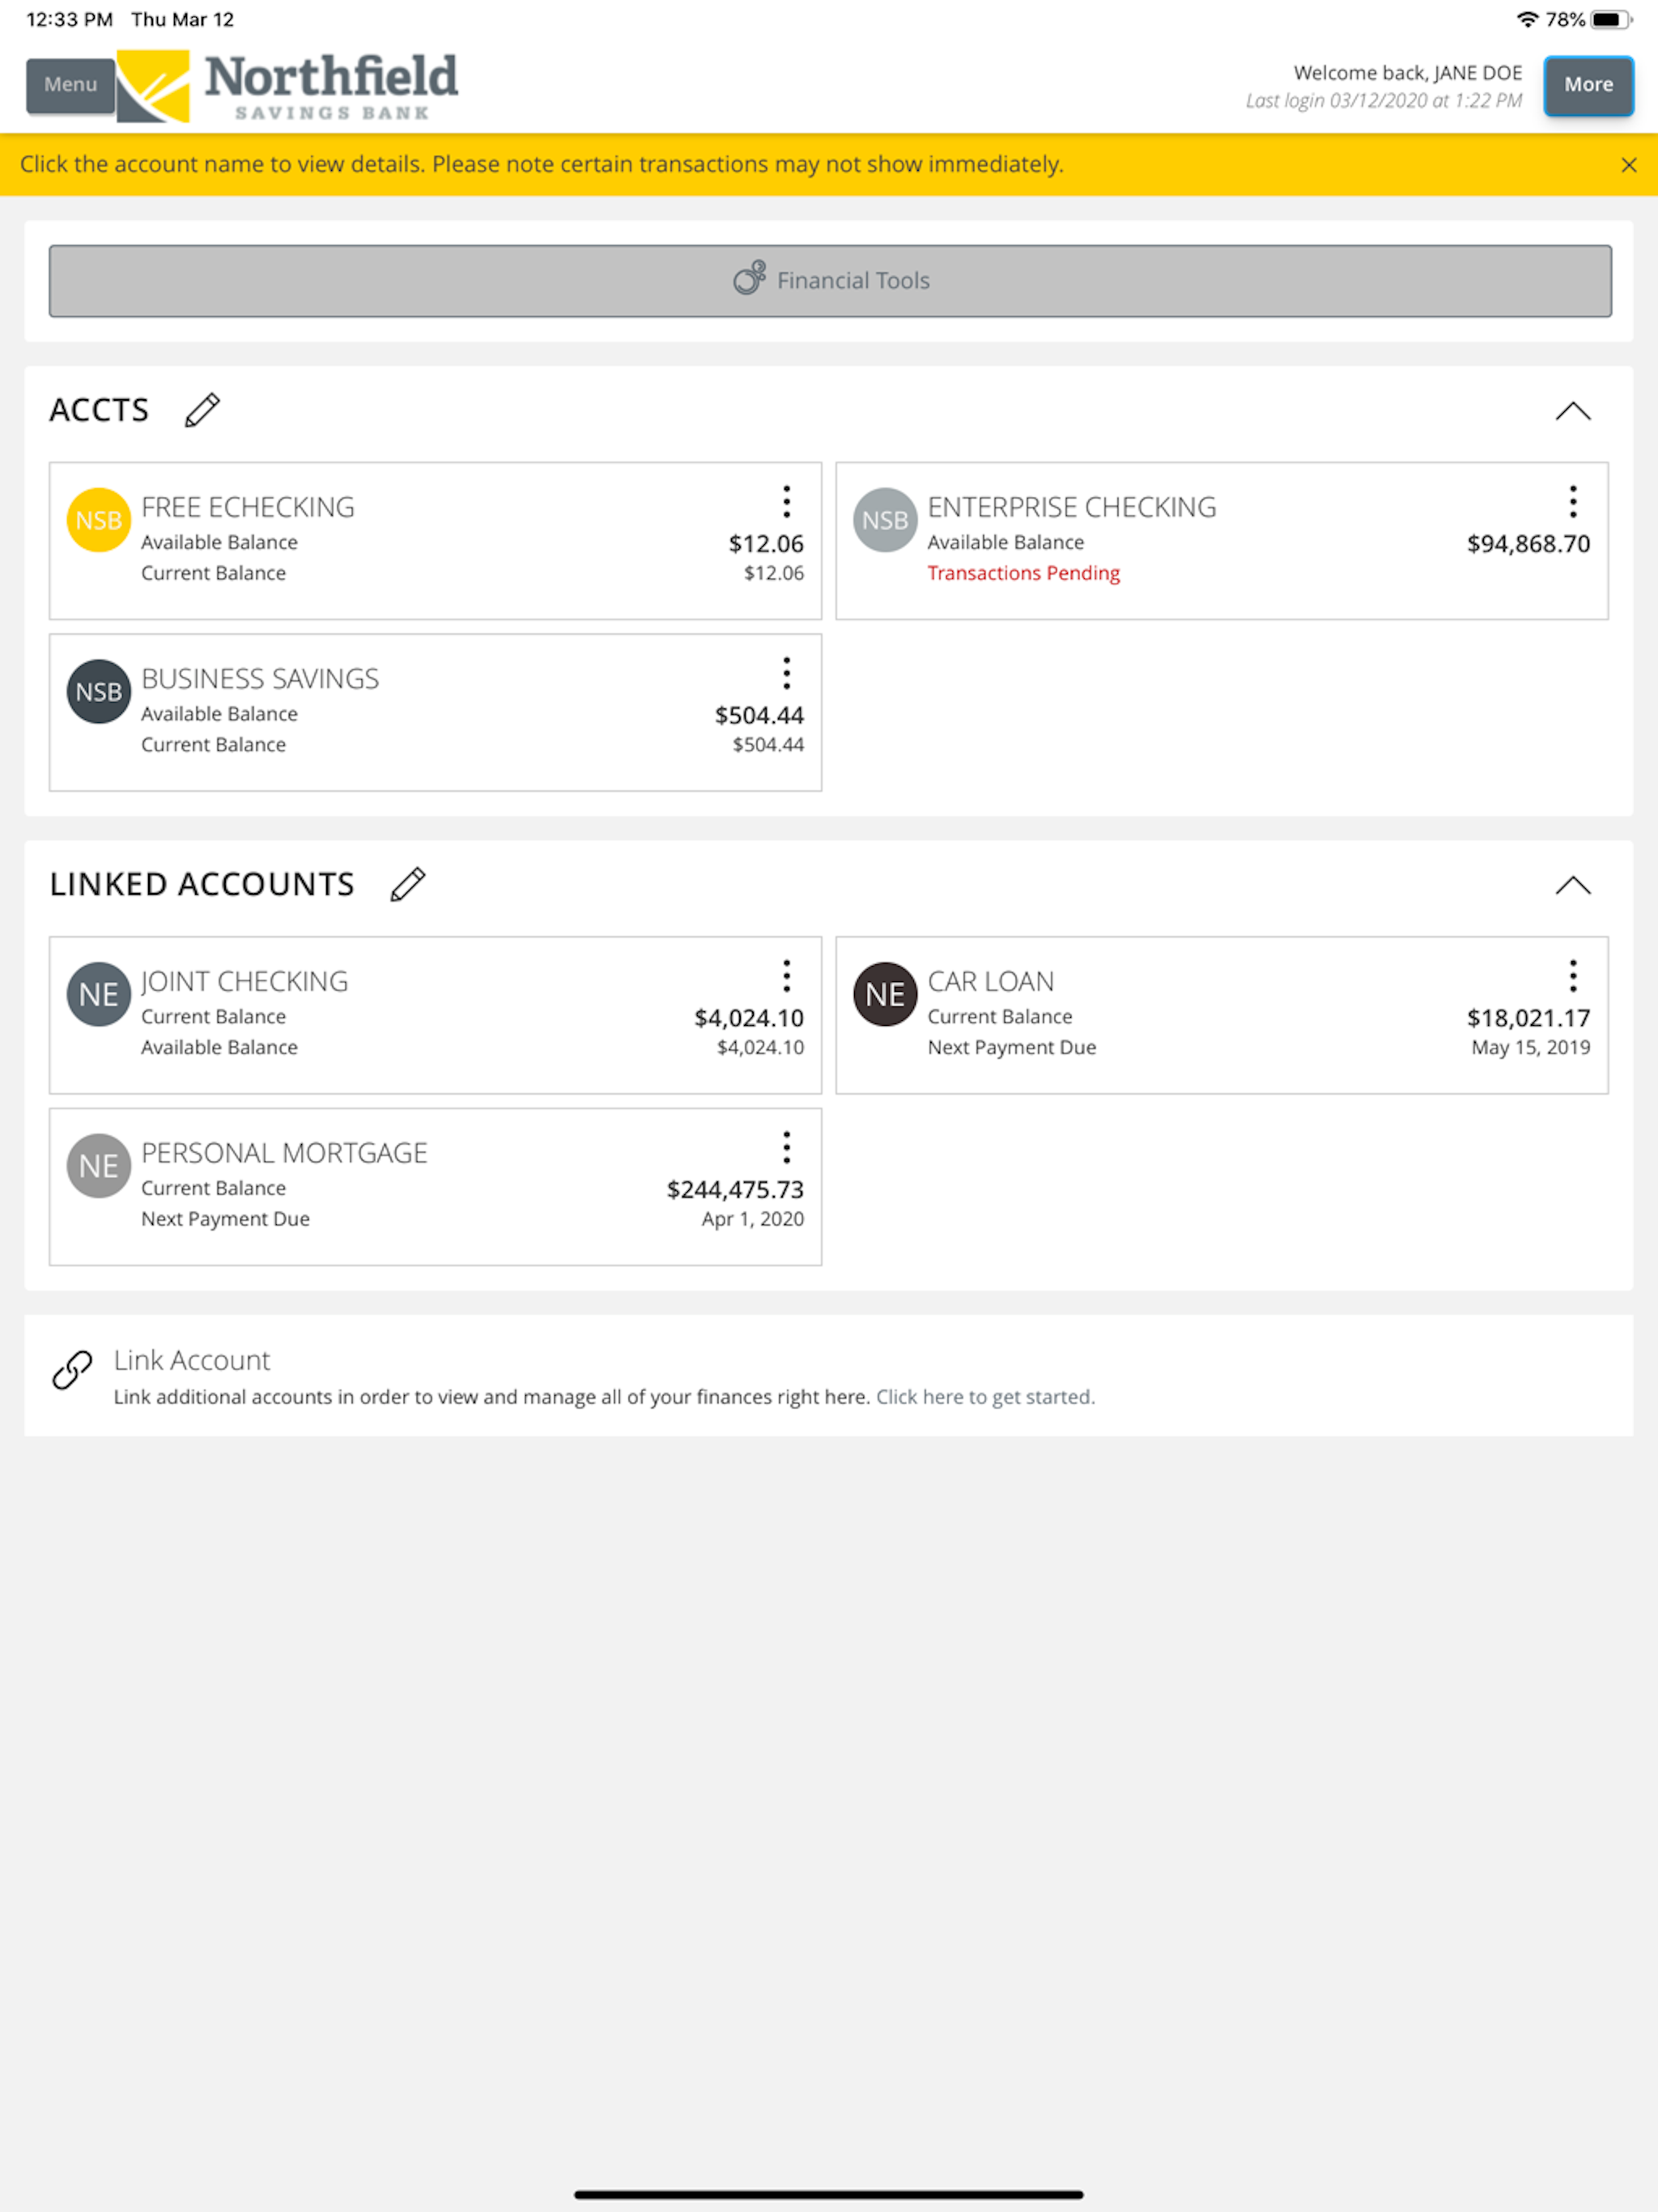Open Enterprise Checking three-dot options
This screenshot has width=1658, height=2212.
1573,502
